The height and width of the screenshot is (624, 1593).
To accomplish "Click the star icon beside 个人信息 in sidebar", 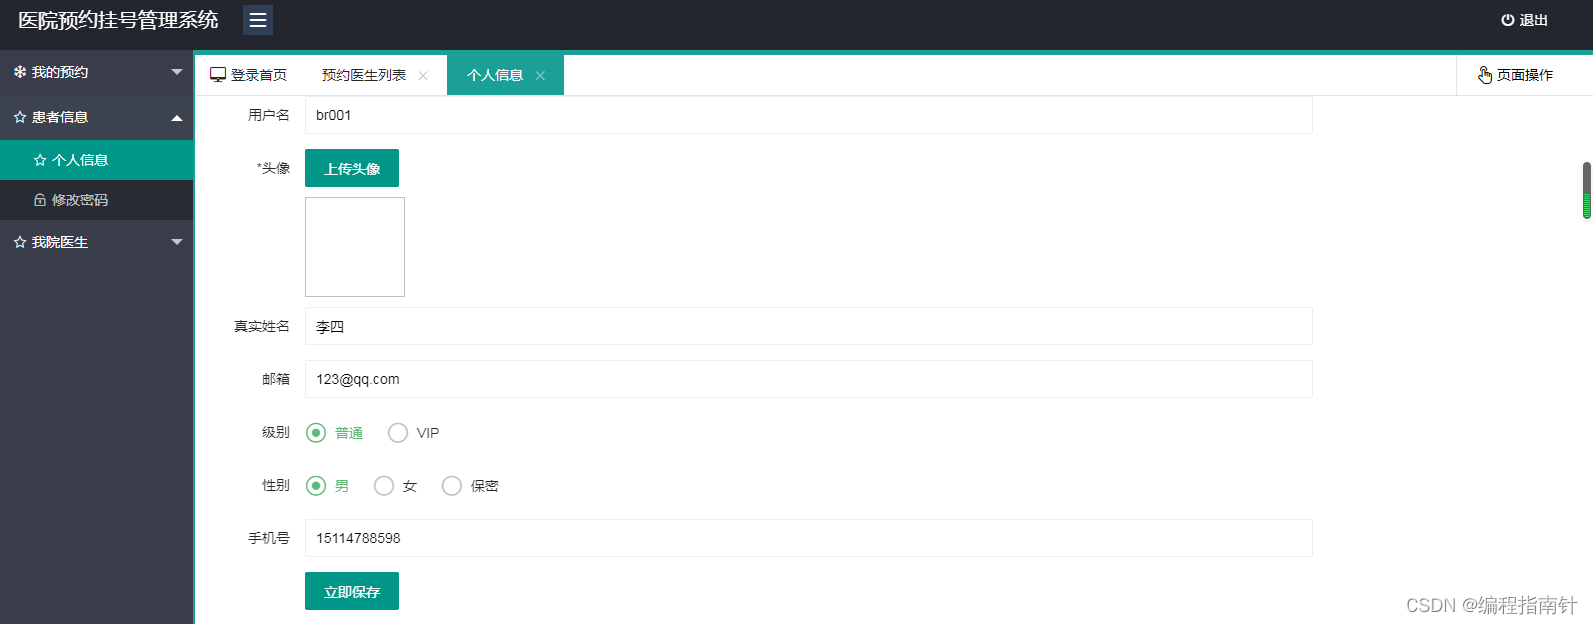I will click(40, 160).
